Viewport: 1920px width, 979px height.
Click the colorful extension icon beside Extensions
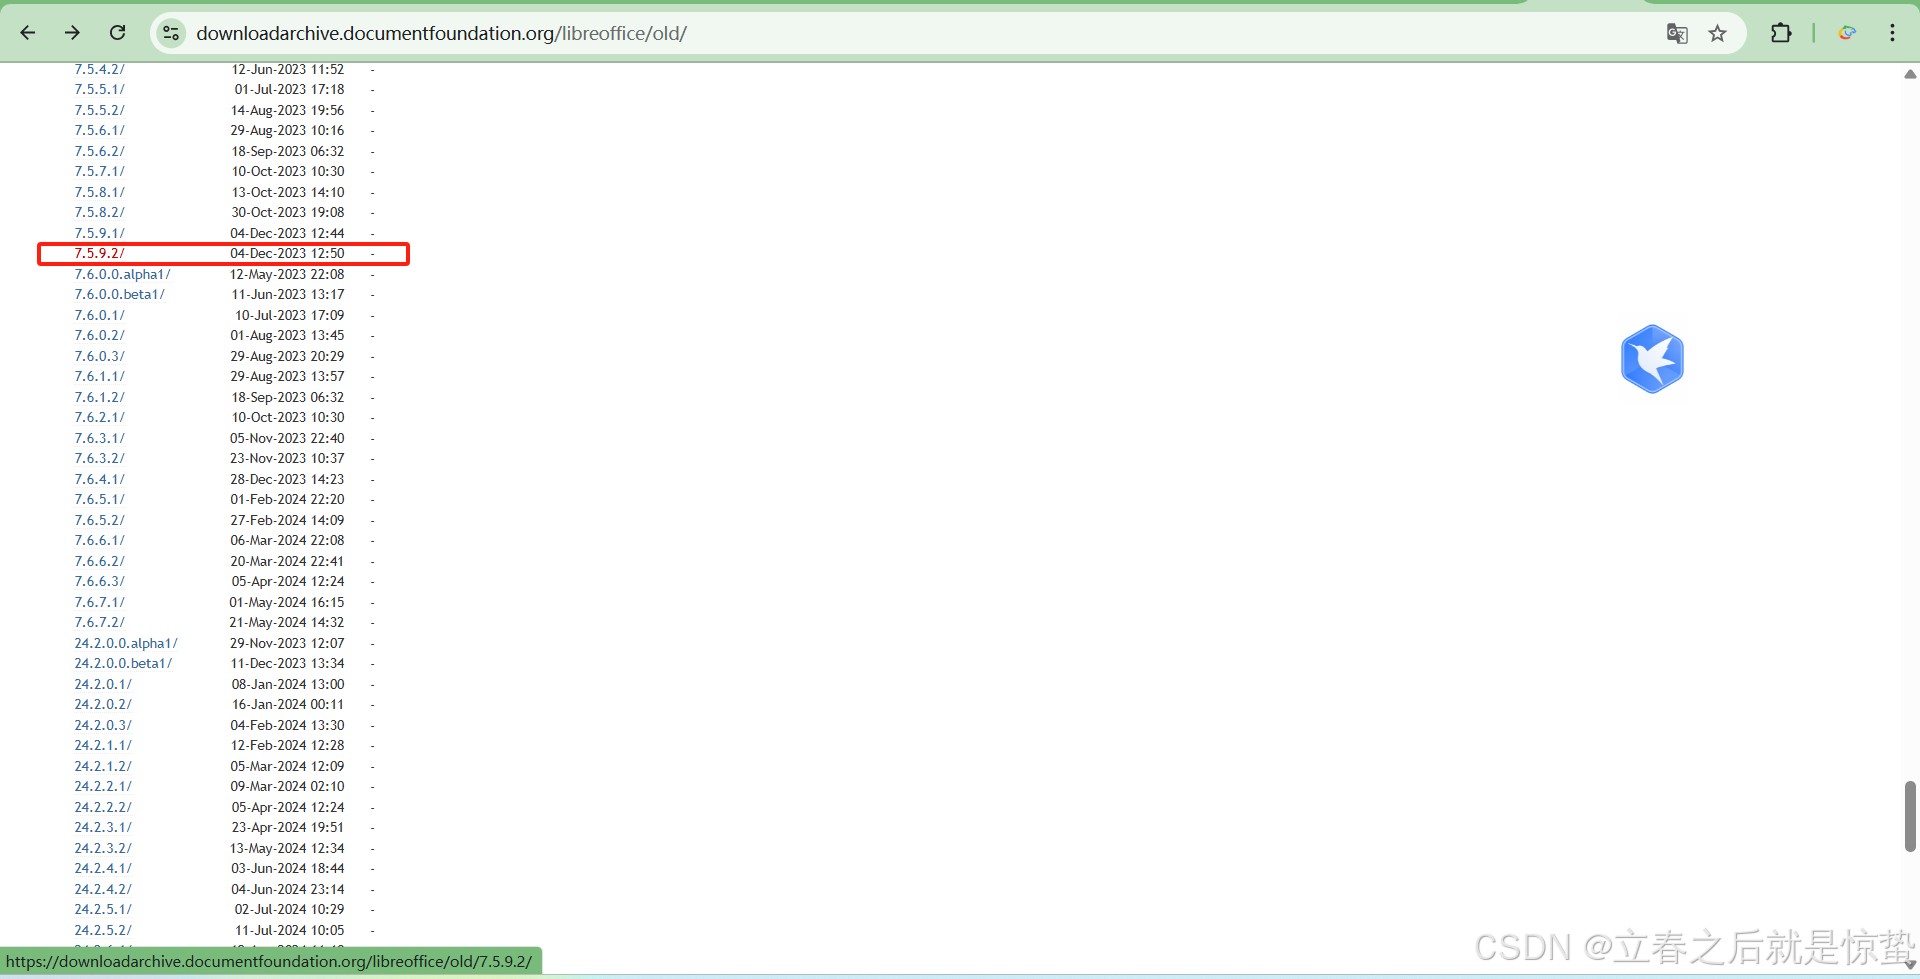[1845, 33]
